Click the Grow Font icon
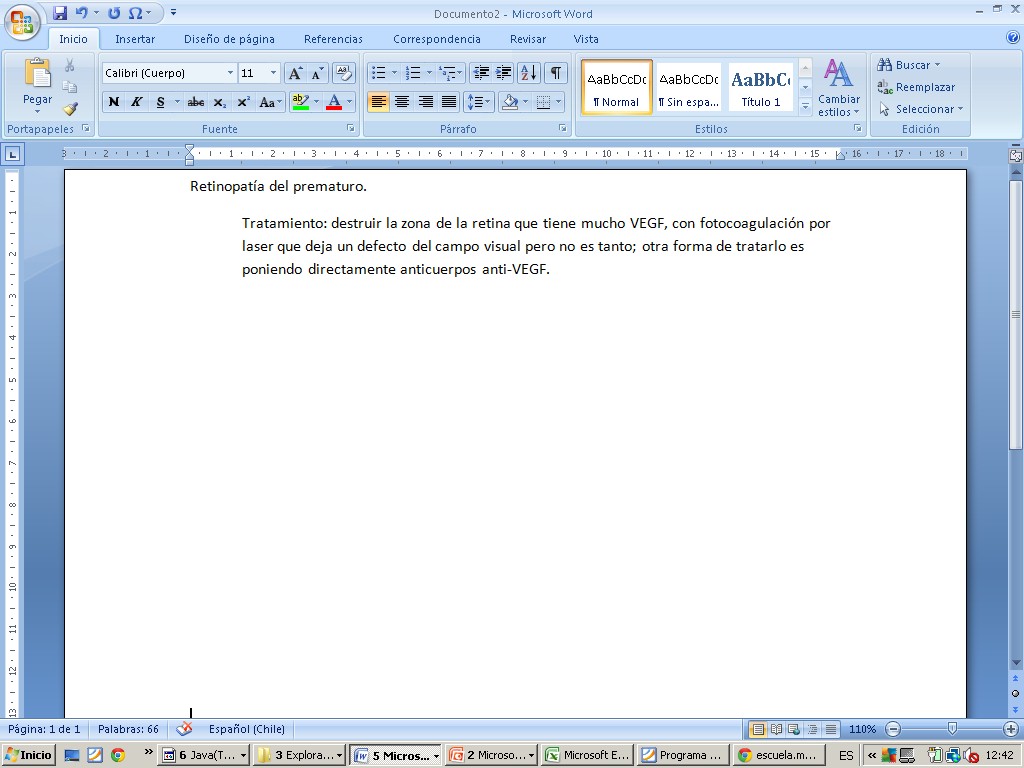The width and height of the screenshot is (1024, 768). (295, 73)
